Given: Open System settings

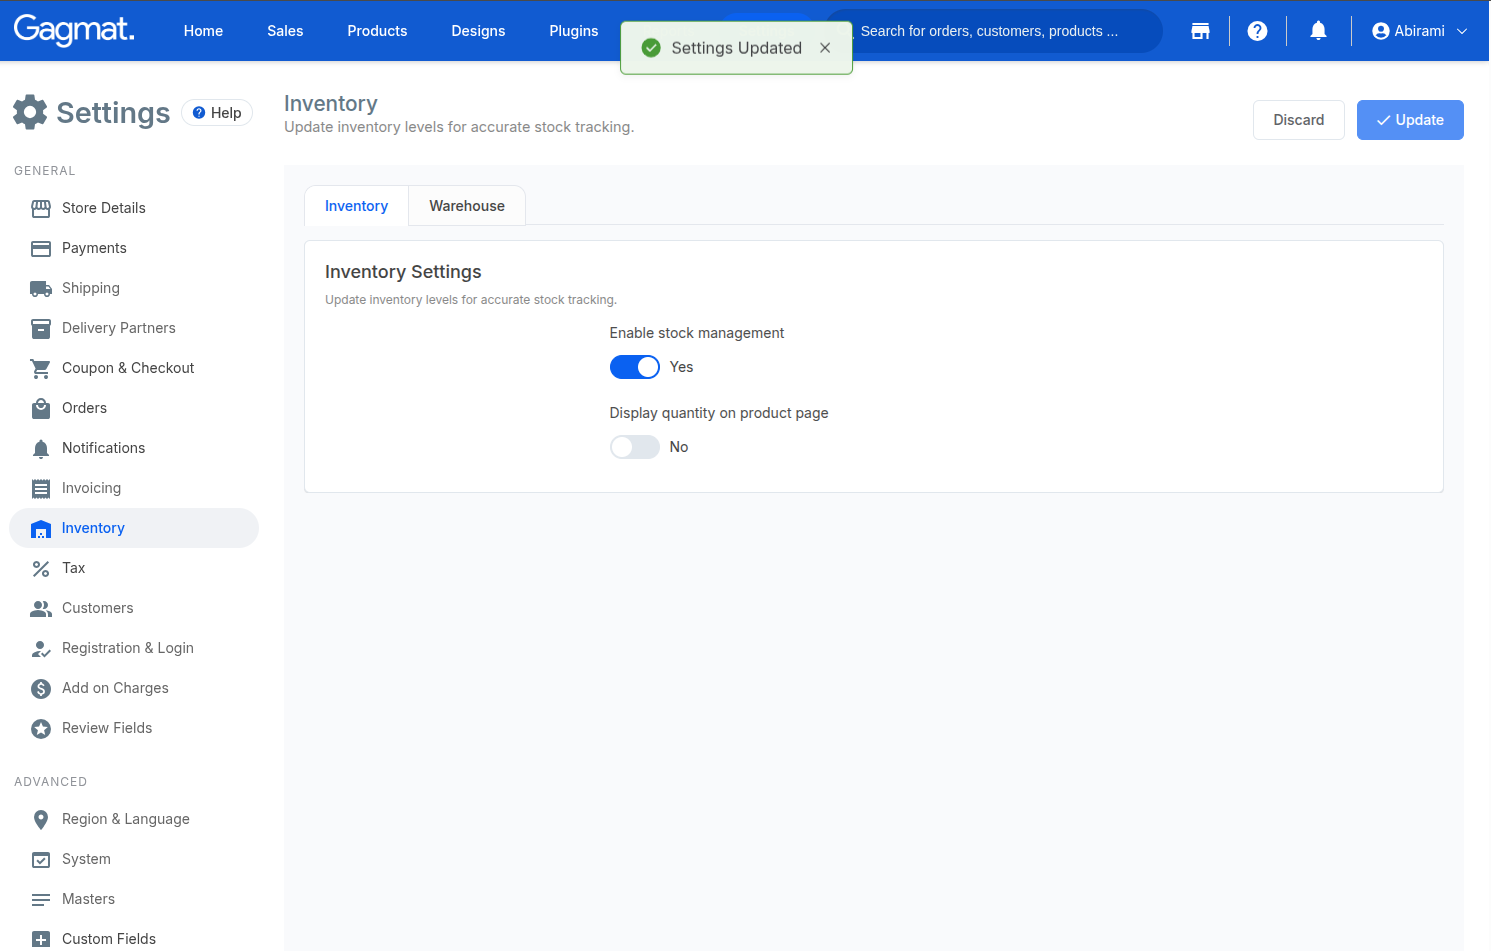Looking at the screenshot, I should 134,859.
